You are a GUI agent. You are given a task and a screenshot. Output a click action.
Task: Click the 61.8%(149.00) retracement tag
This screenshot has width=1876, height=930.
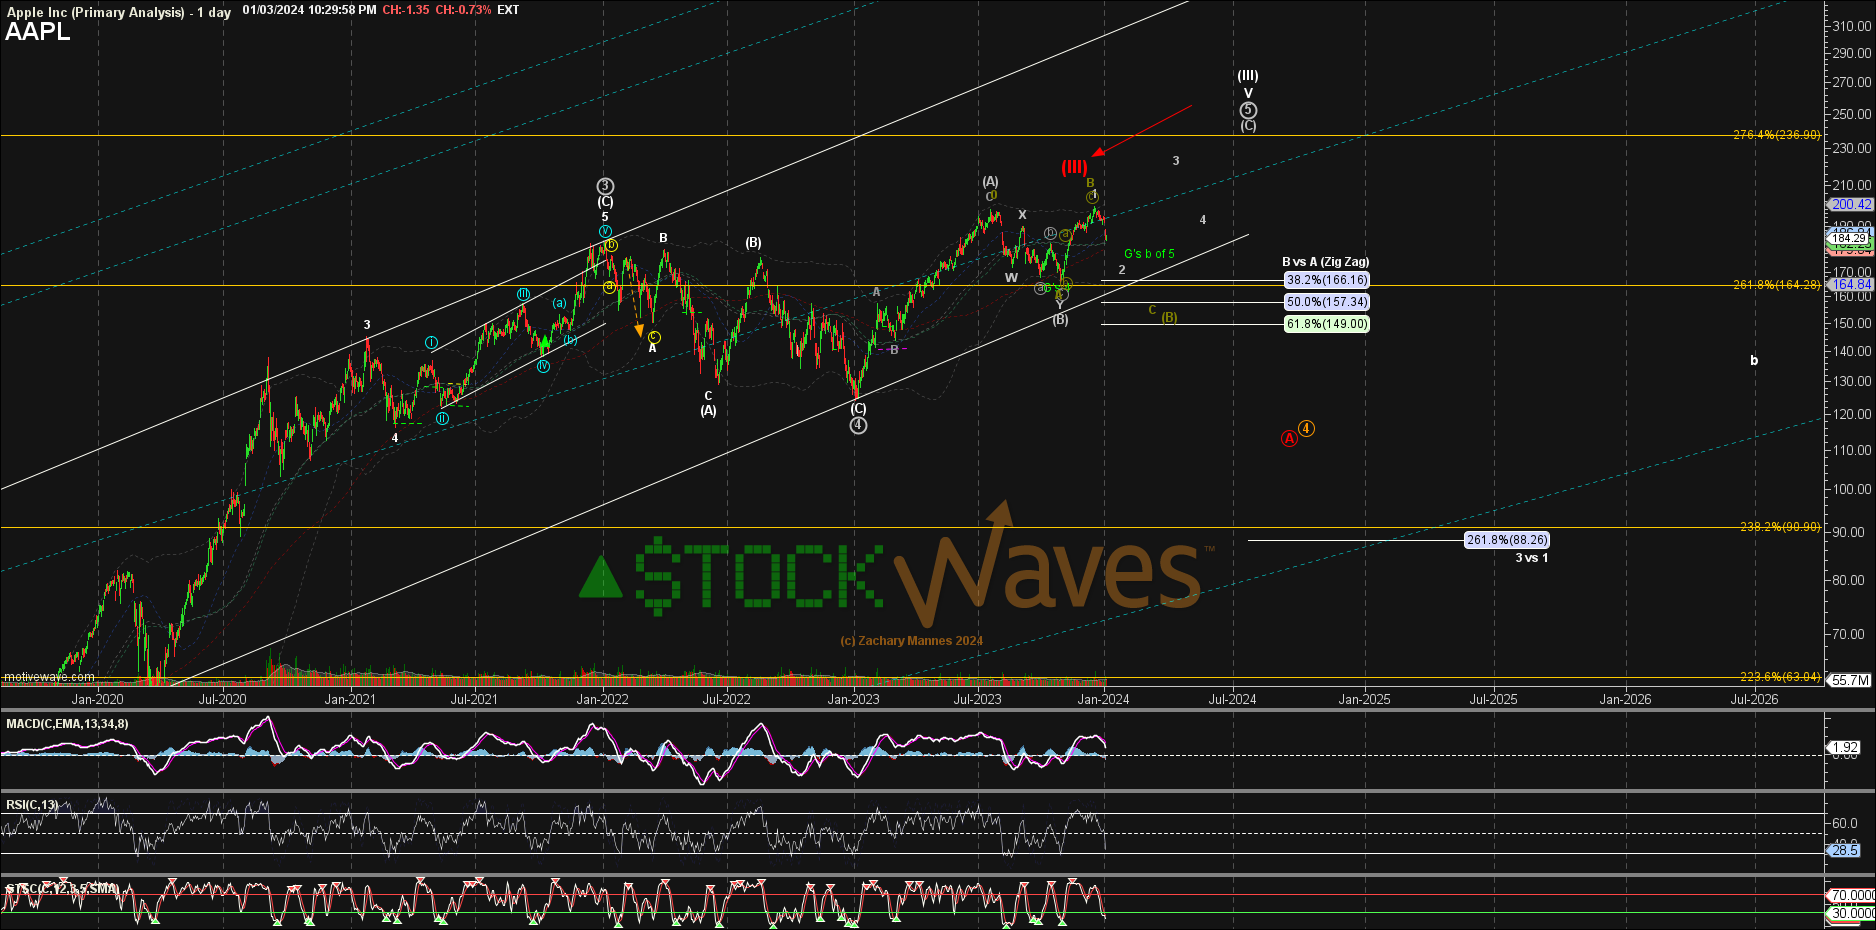(1326, 324)
